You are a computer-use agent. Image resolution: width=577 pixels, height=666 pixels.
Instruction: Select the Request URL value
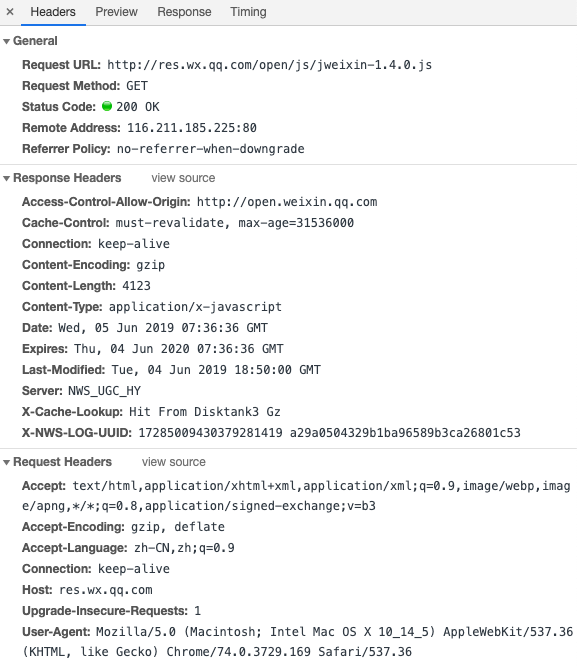click(269, 65)
